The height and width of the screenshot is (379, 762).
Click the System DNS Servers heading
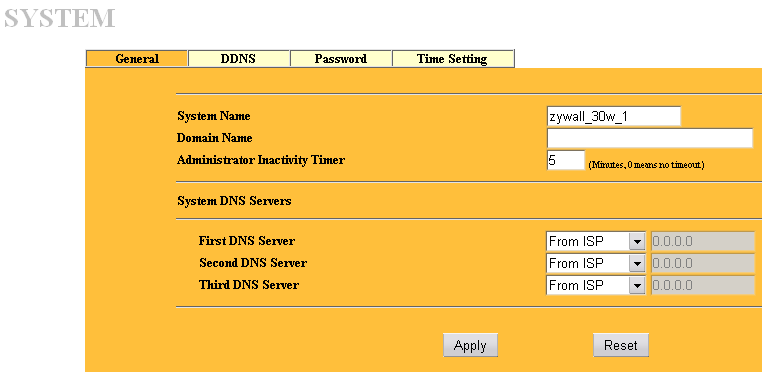(234, 201)
